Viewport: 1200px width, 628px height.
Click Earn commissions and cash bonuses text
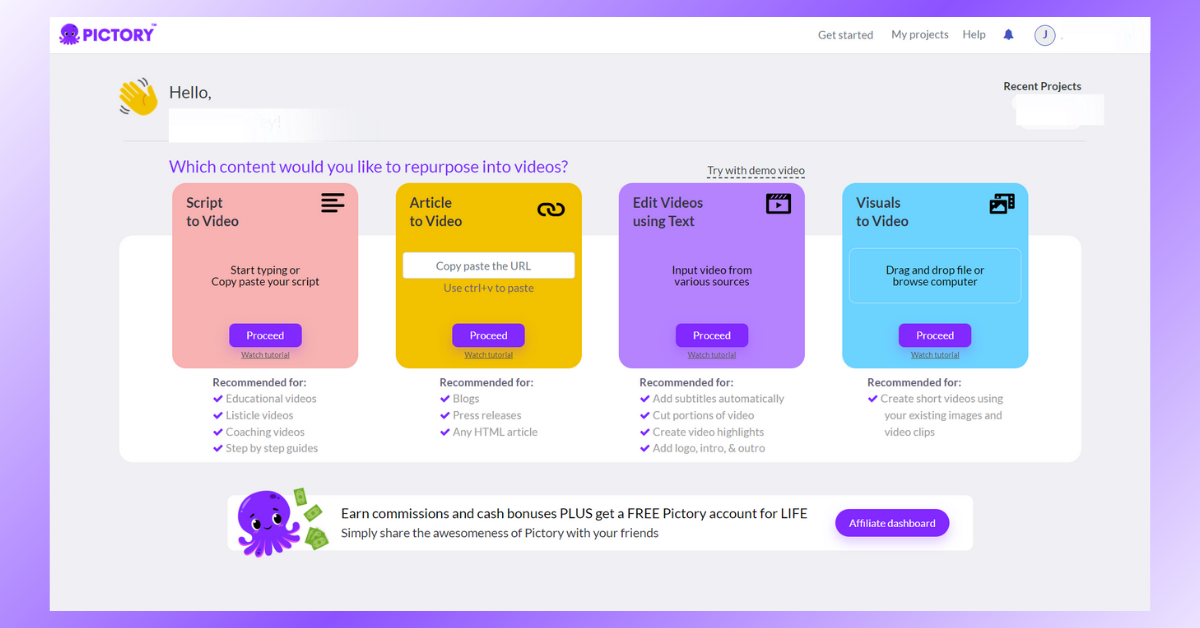(574, 514)
